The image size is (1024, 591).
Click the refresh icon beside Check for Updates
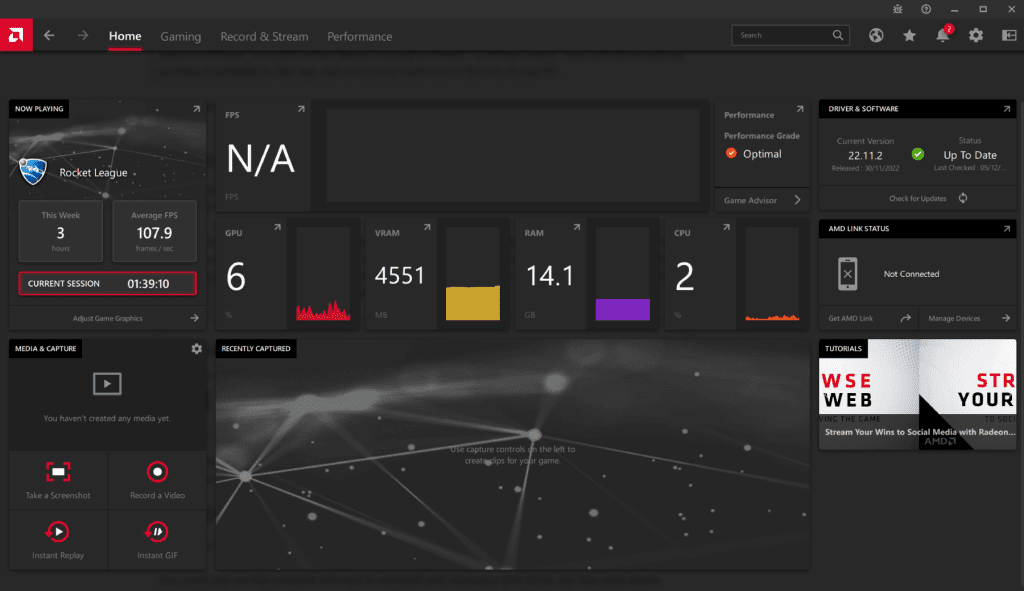963,198
